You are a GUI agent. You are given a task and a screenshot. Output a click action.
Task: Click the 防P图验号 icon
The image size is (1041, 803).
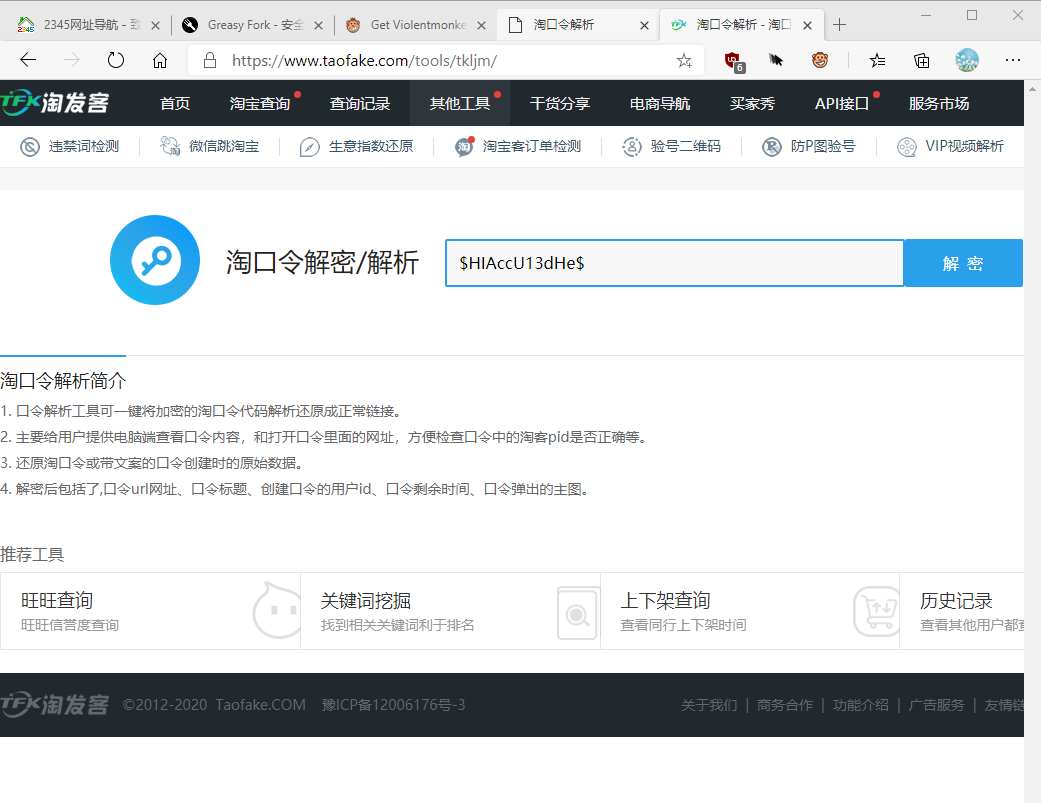pos(771,147)
